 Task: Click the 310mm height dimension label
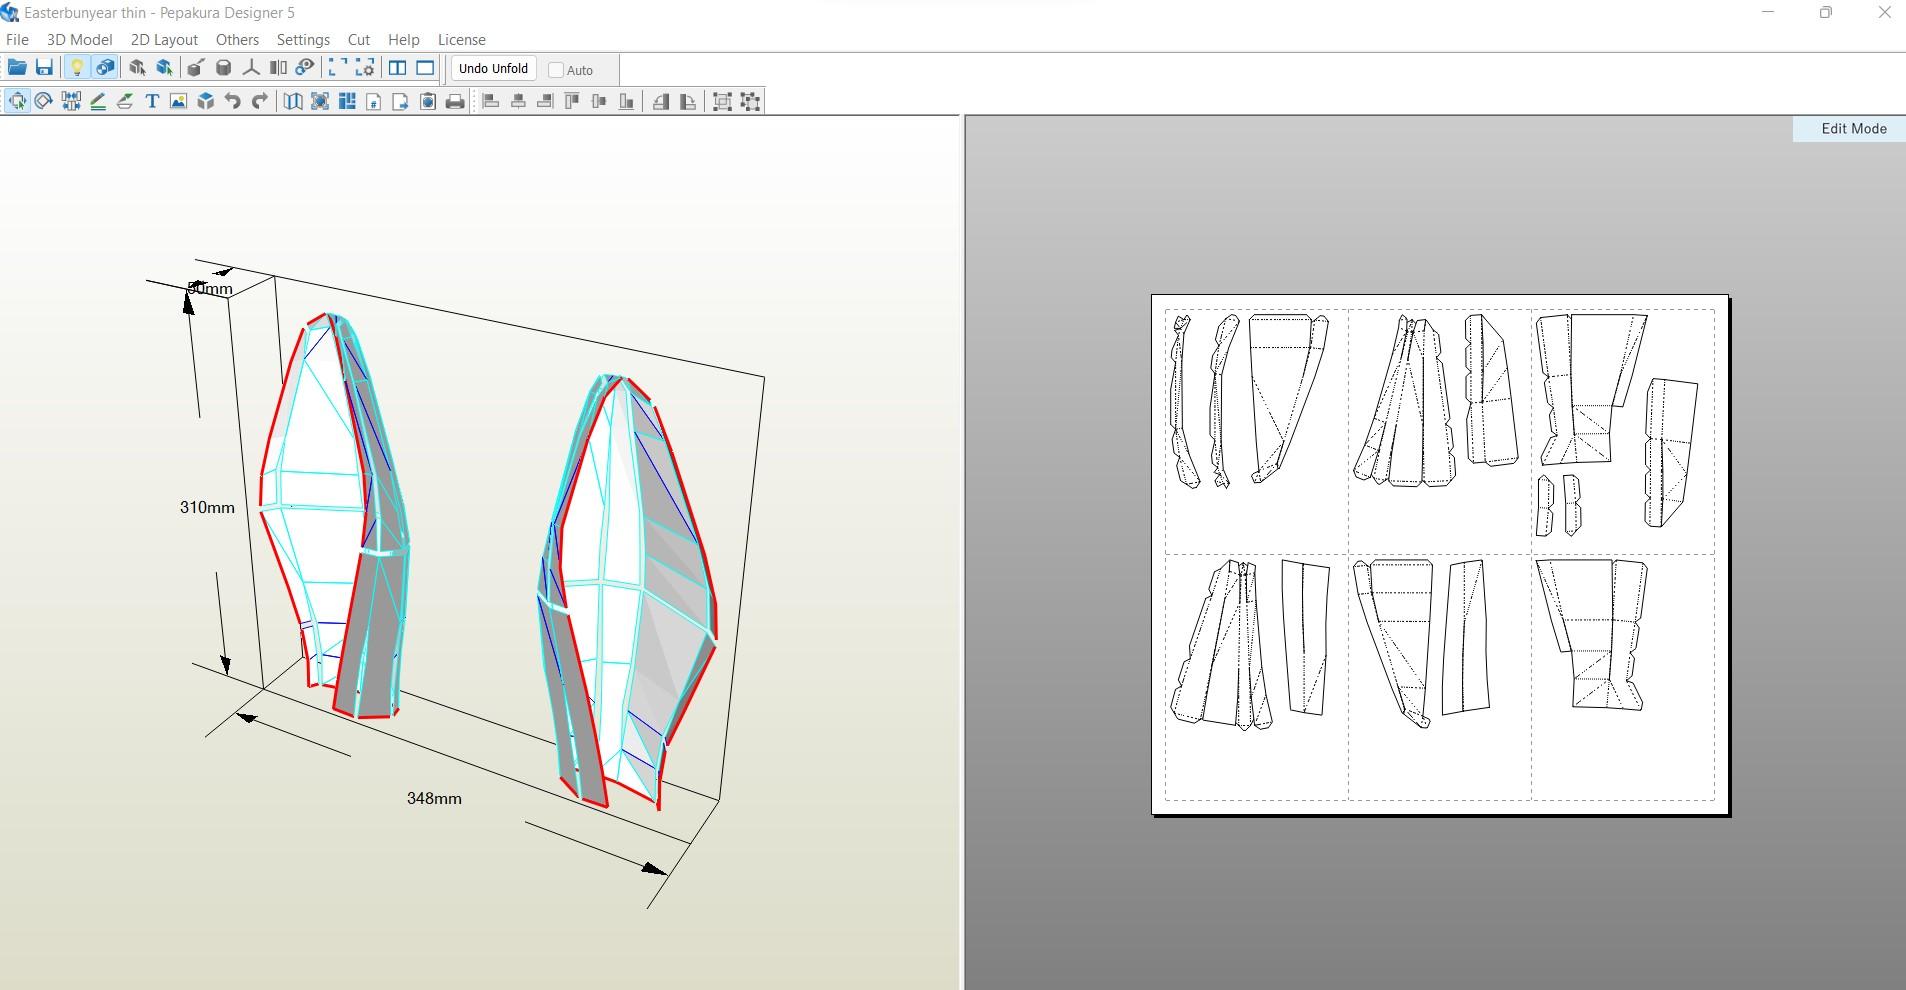point(207,507)
